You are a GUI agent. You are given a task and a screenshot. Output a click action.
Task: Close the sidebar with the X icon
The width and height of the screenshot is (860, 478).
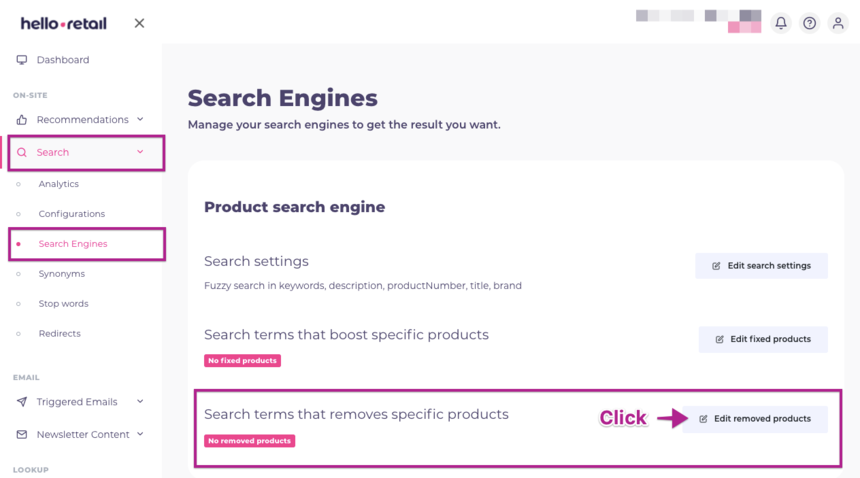click(139, 23)
